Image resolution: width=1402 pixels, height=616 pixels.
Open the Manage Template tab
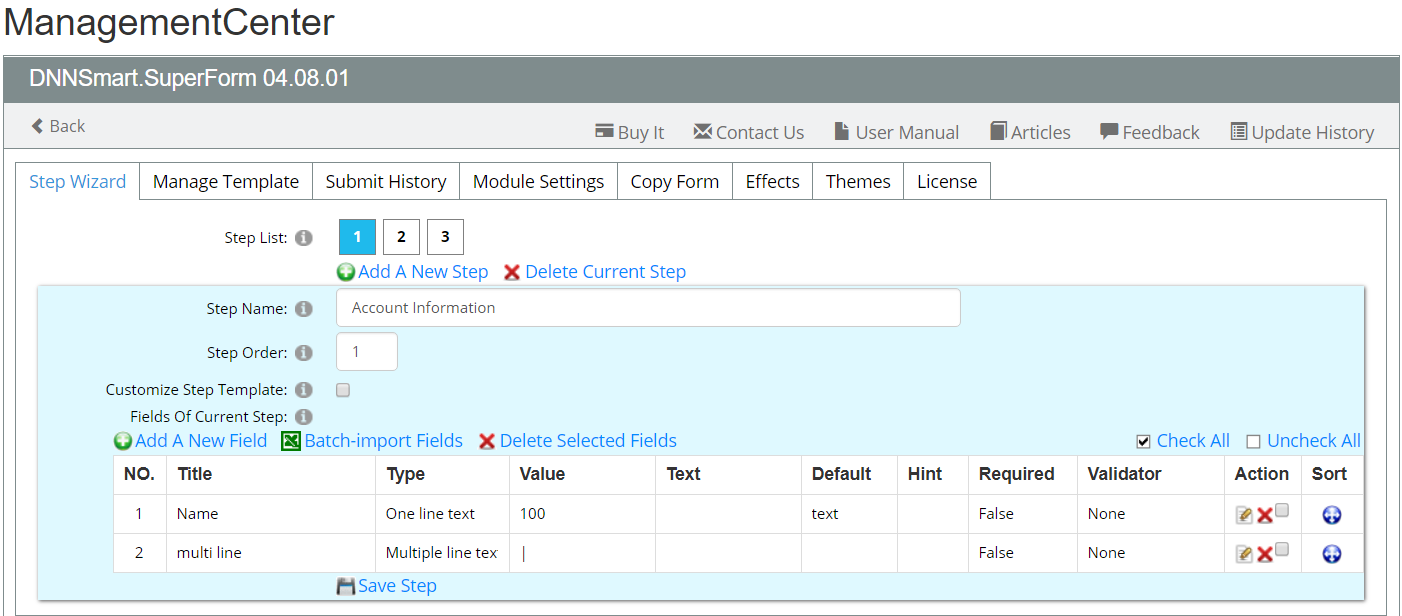(x=226, y=181)
